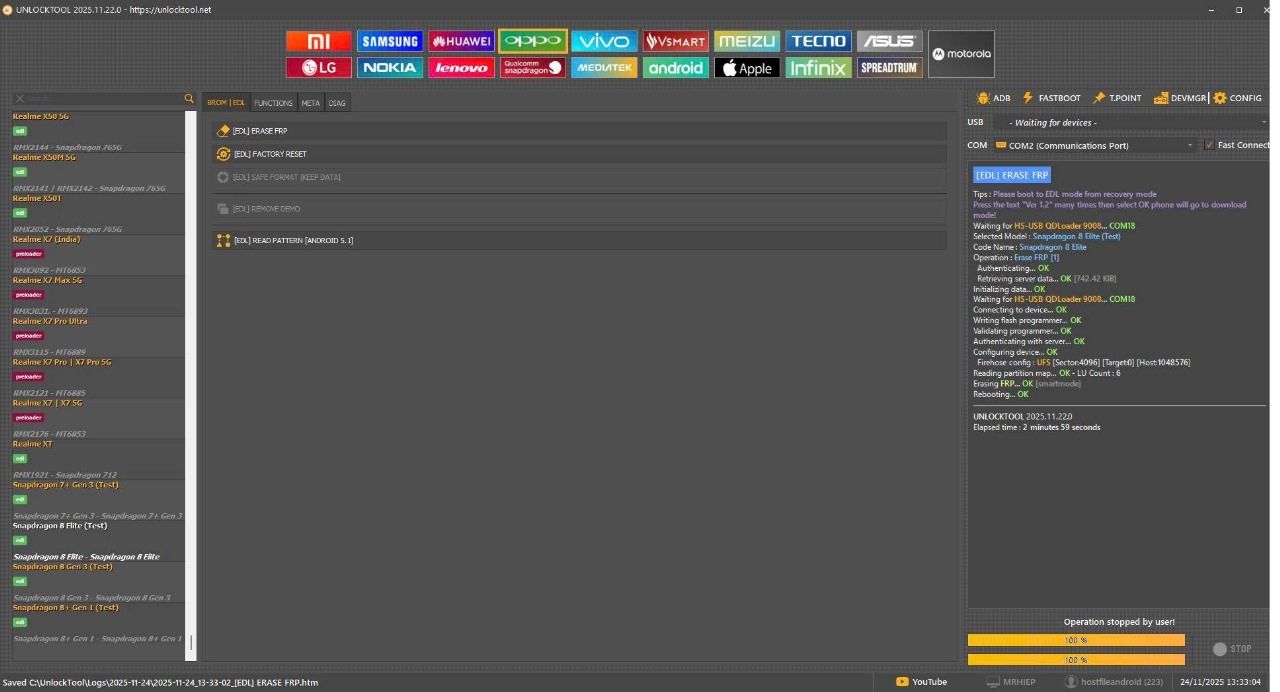Screen dimensions: 1280x692
Task: Toggle the Fast Connect checkbox
Action: tap(1210, 145)
